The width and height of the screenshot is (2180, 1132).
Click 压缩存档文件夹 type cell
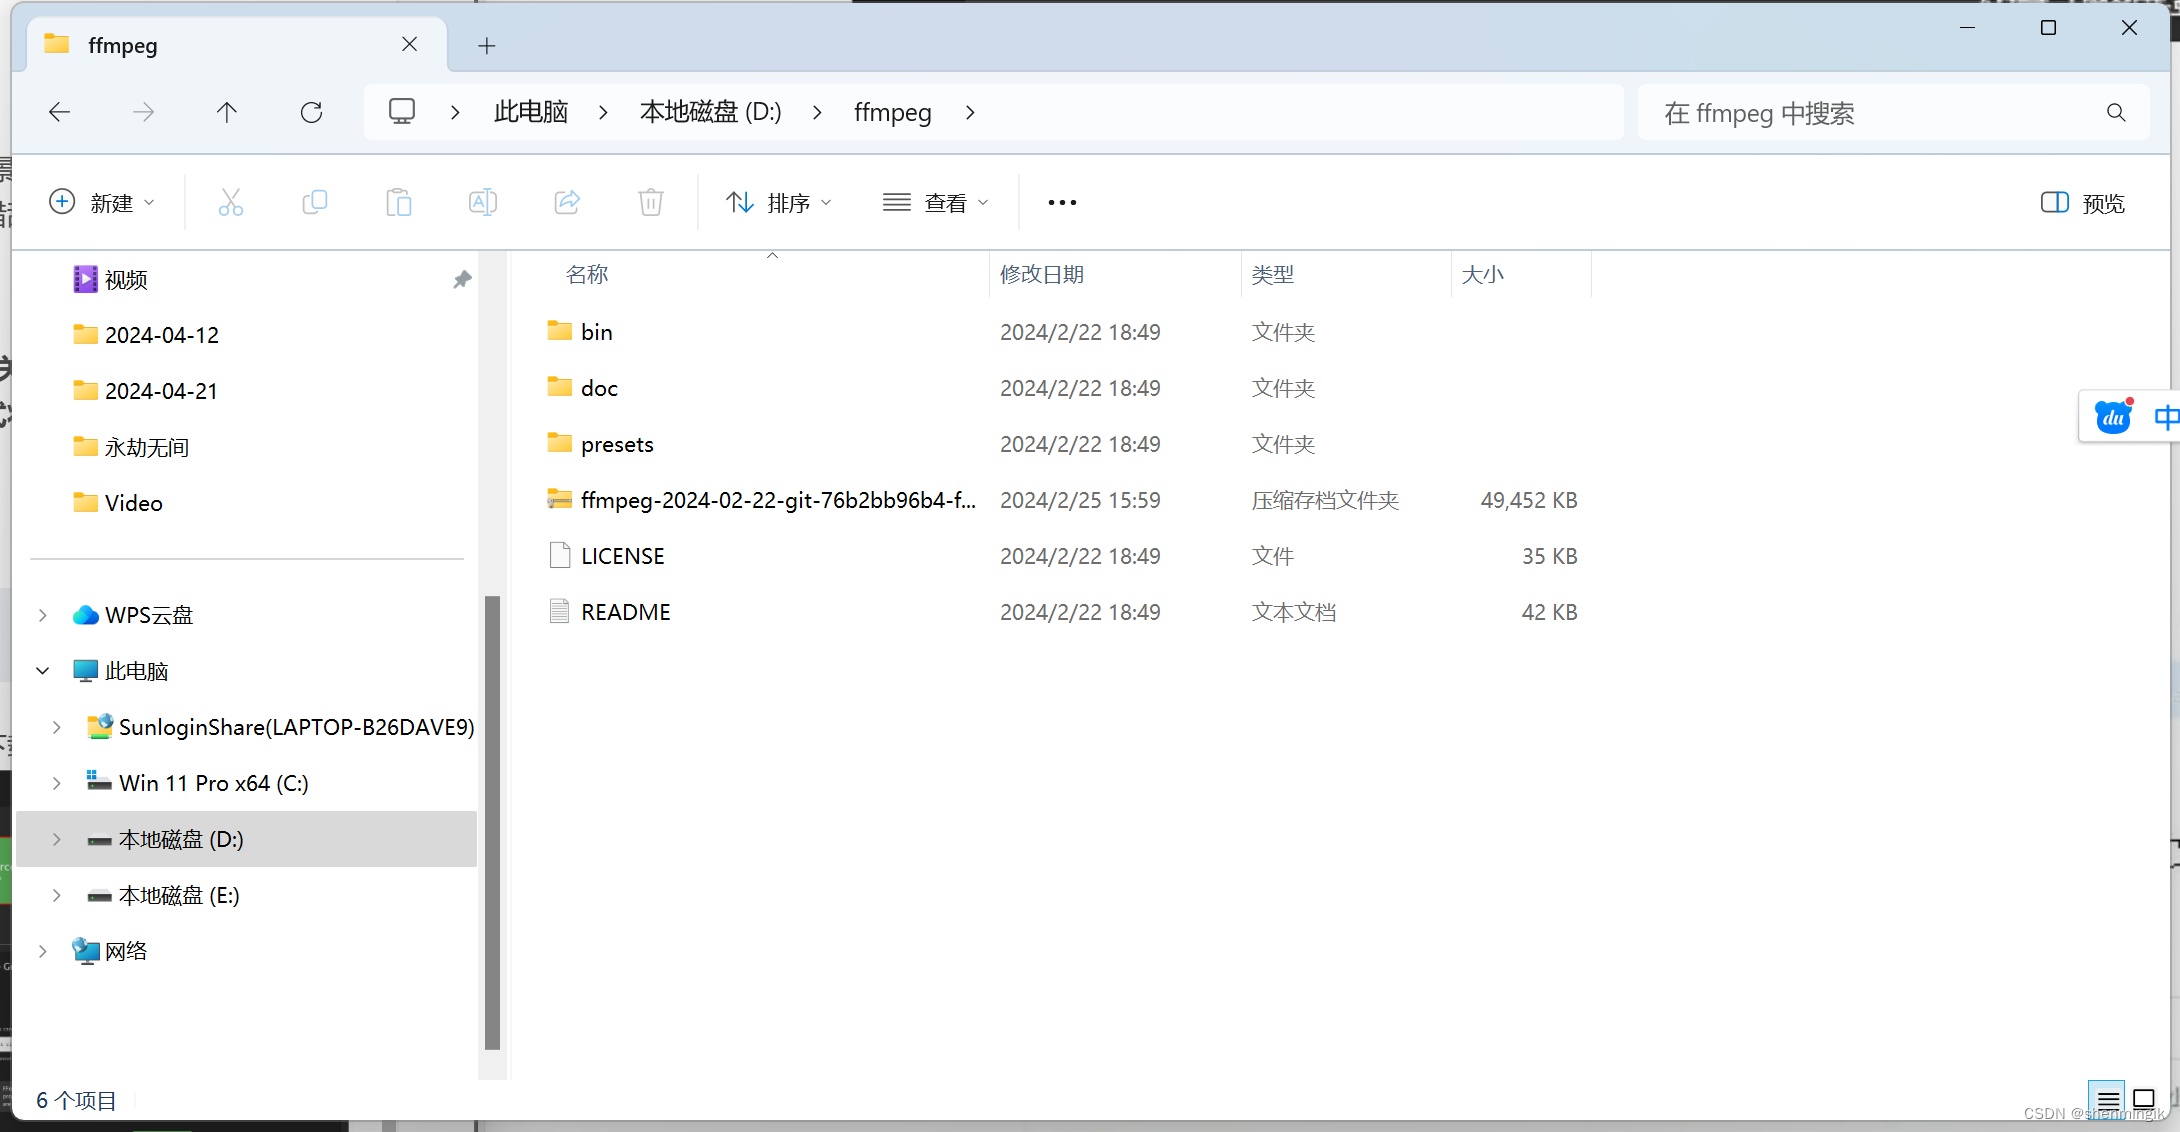click(1325, 500)
